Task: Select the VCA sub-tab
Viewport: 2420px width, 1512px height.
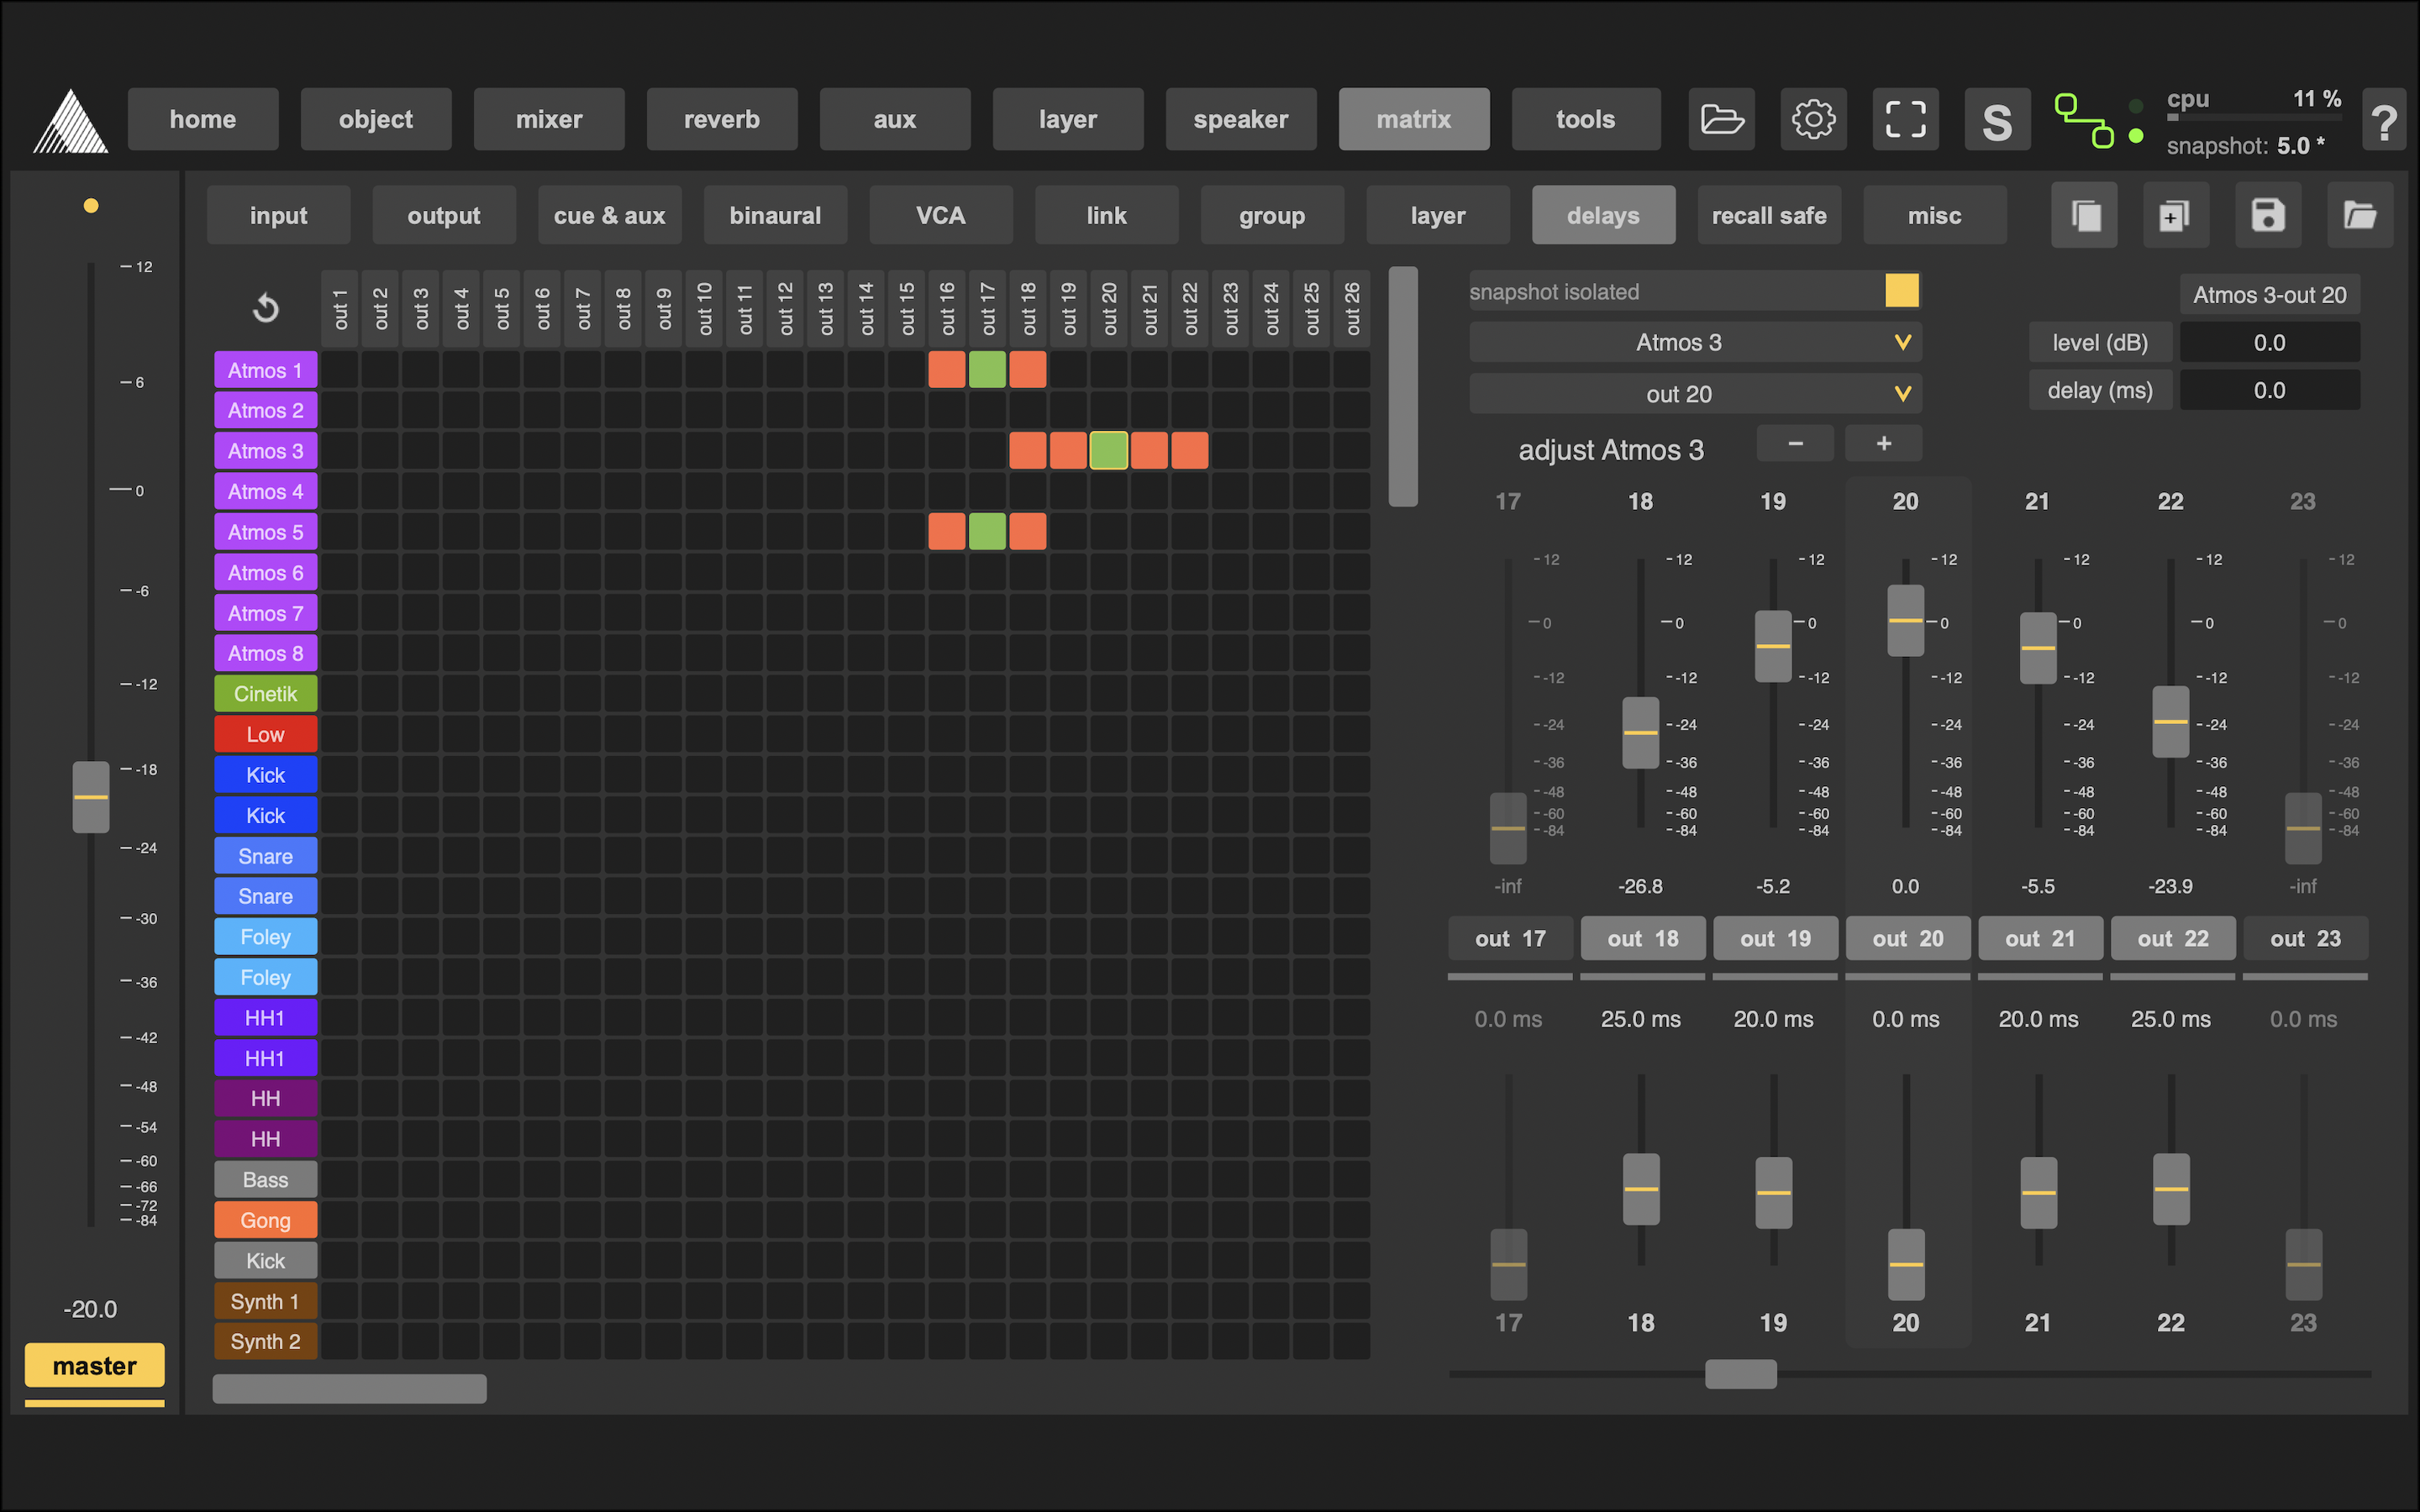Action: coord(941,215)
